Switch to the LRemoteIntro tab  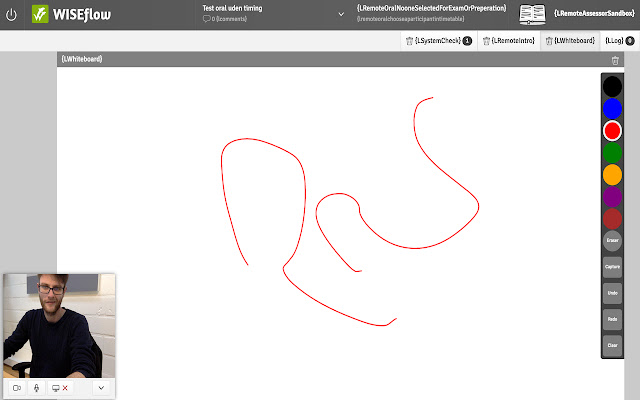coord(509,41)
